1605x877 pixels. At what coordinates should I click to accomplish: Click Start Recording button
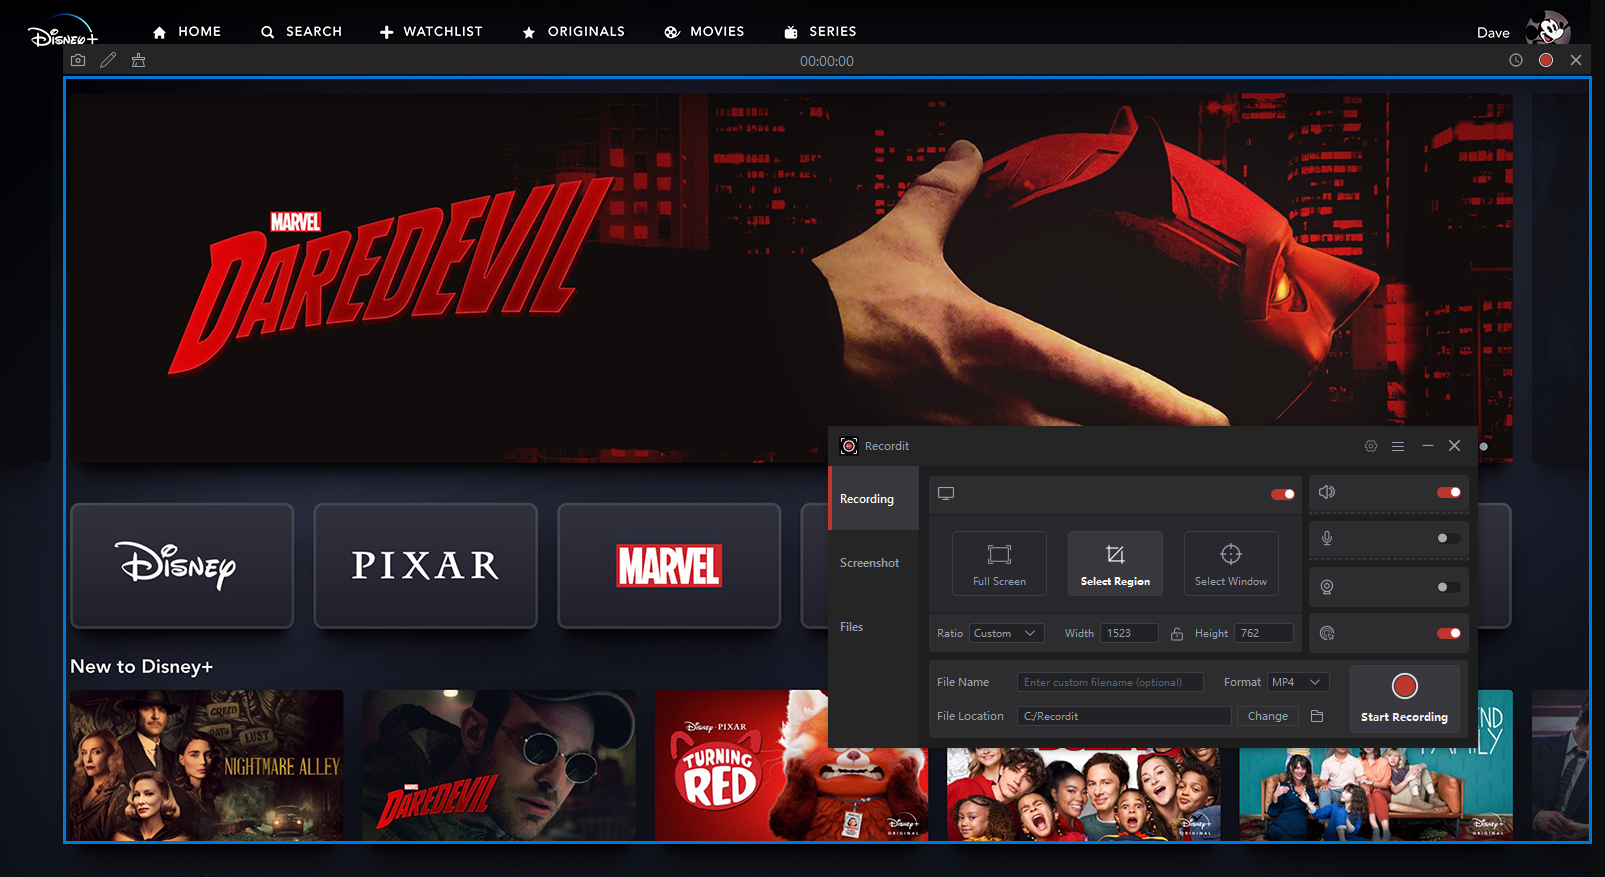coord(1404,699)
